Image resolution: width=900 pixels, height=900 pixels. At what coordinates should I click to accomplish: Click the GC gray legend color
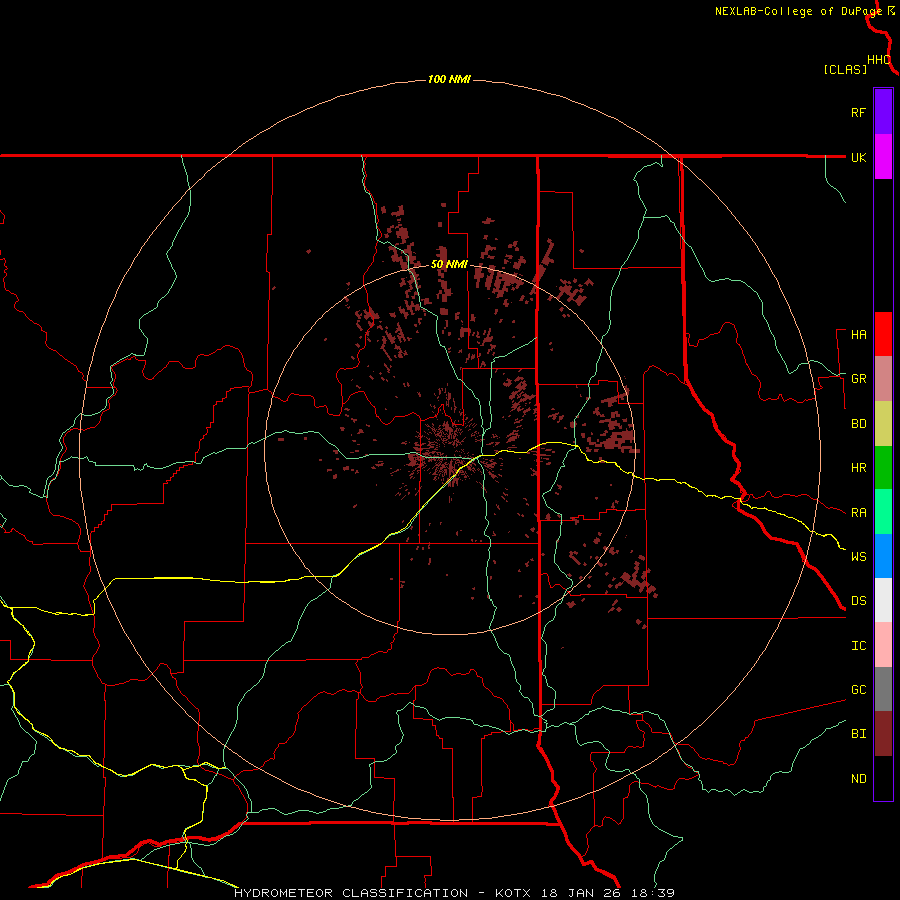(883, 689)
